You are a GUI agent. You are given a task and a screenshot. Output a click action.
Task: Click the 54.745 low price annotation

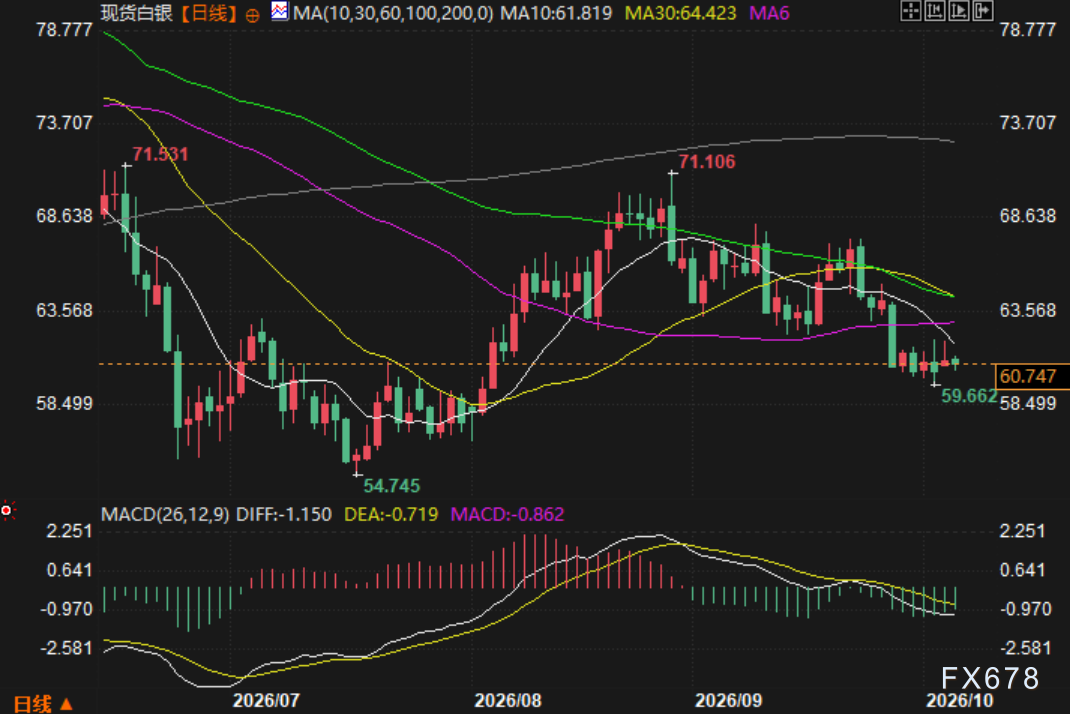pos(392,486)
